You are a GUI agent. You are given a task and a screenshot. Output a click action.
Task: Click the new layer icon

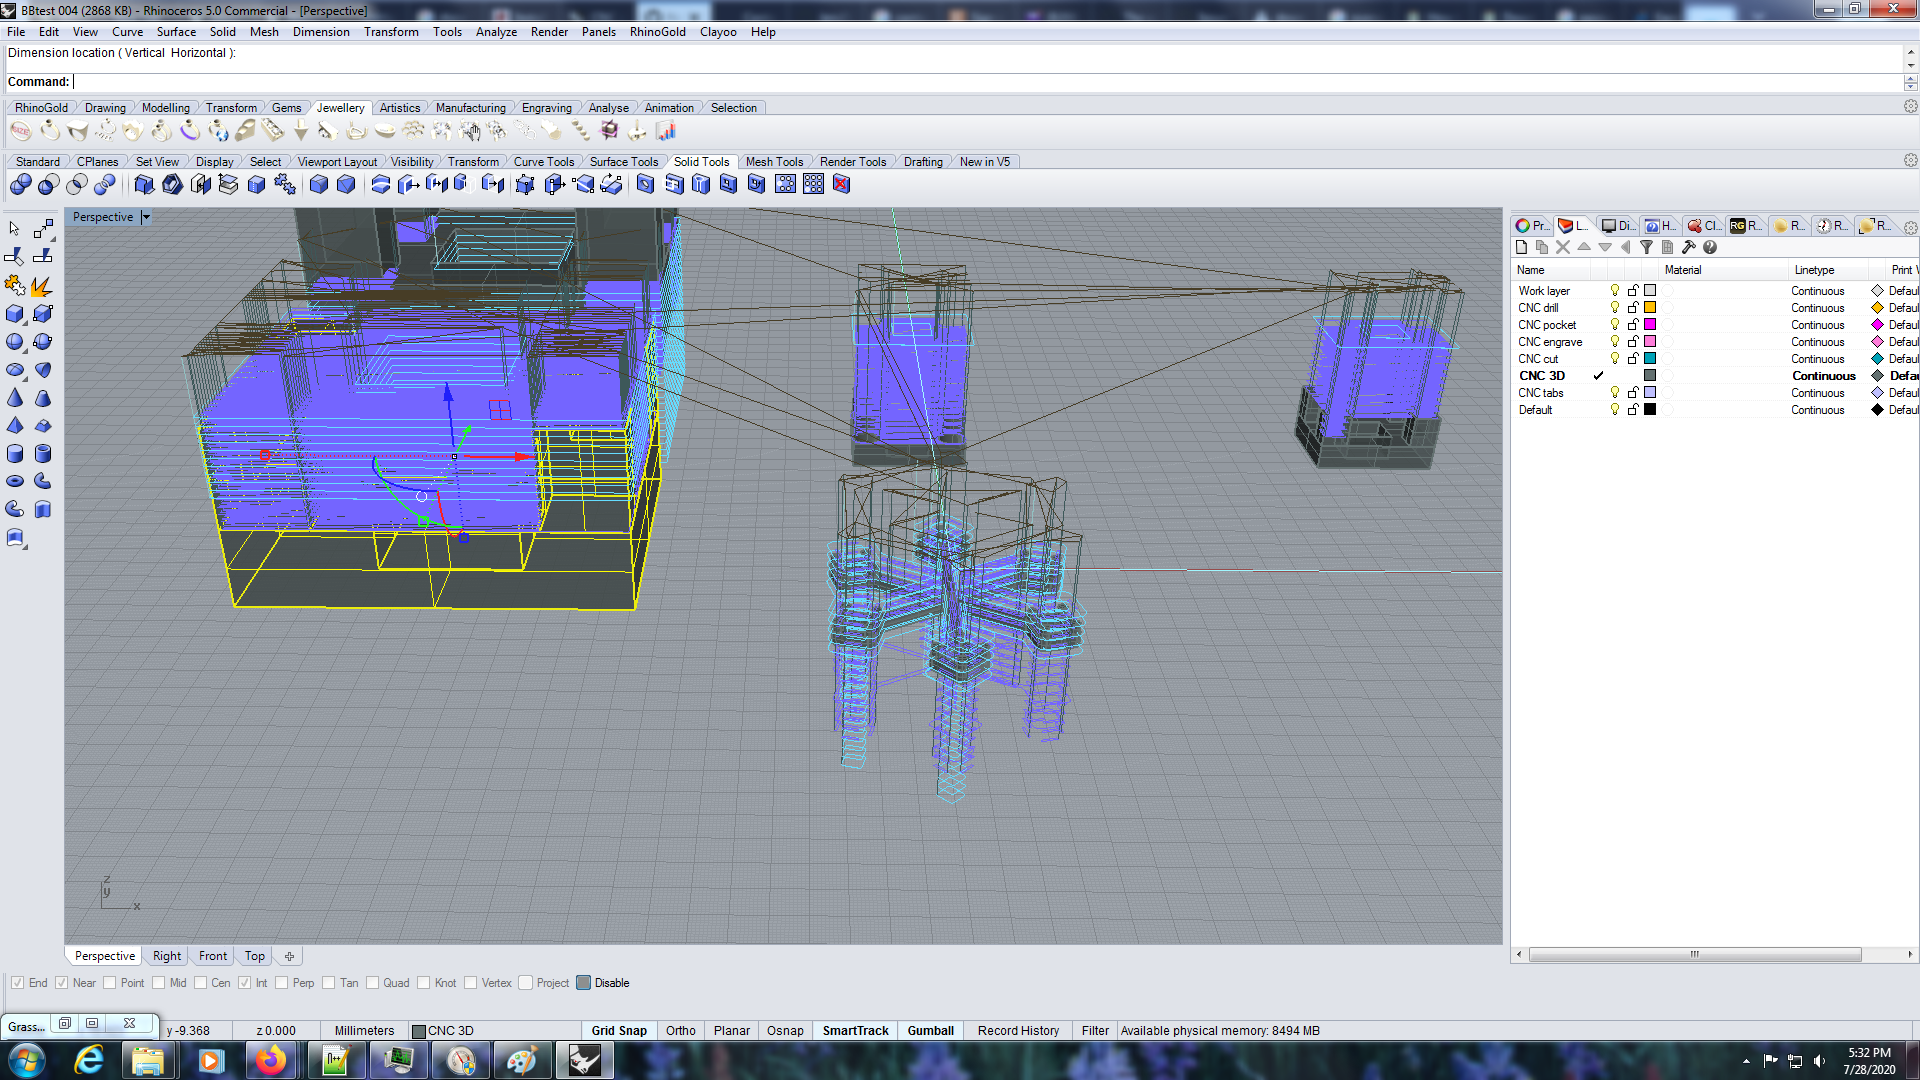click(x=1522, y=247)
